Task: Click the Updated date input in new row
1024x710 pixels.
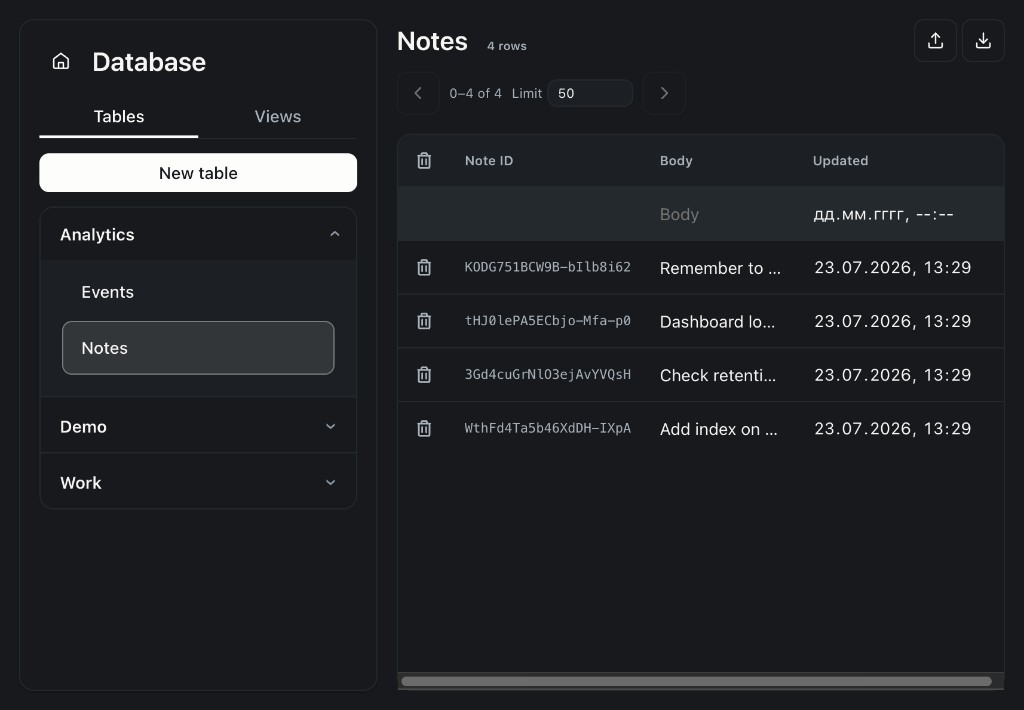Action: (892, 214)
